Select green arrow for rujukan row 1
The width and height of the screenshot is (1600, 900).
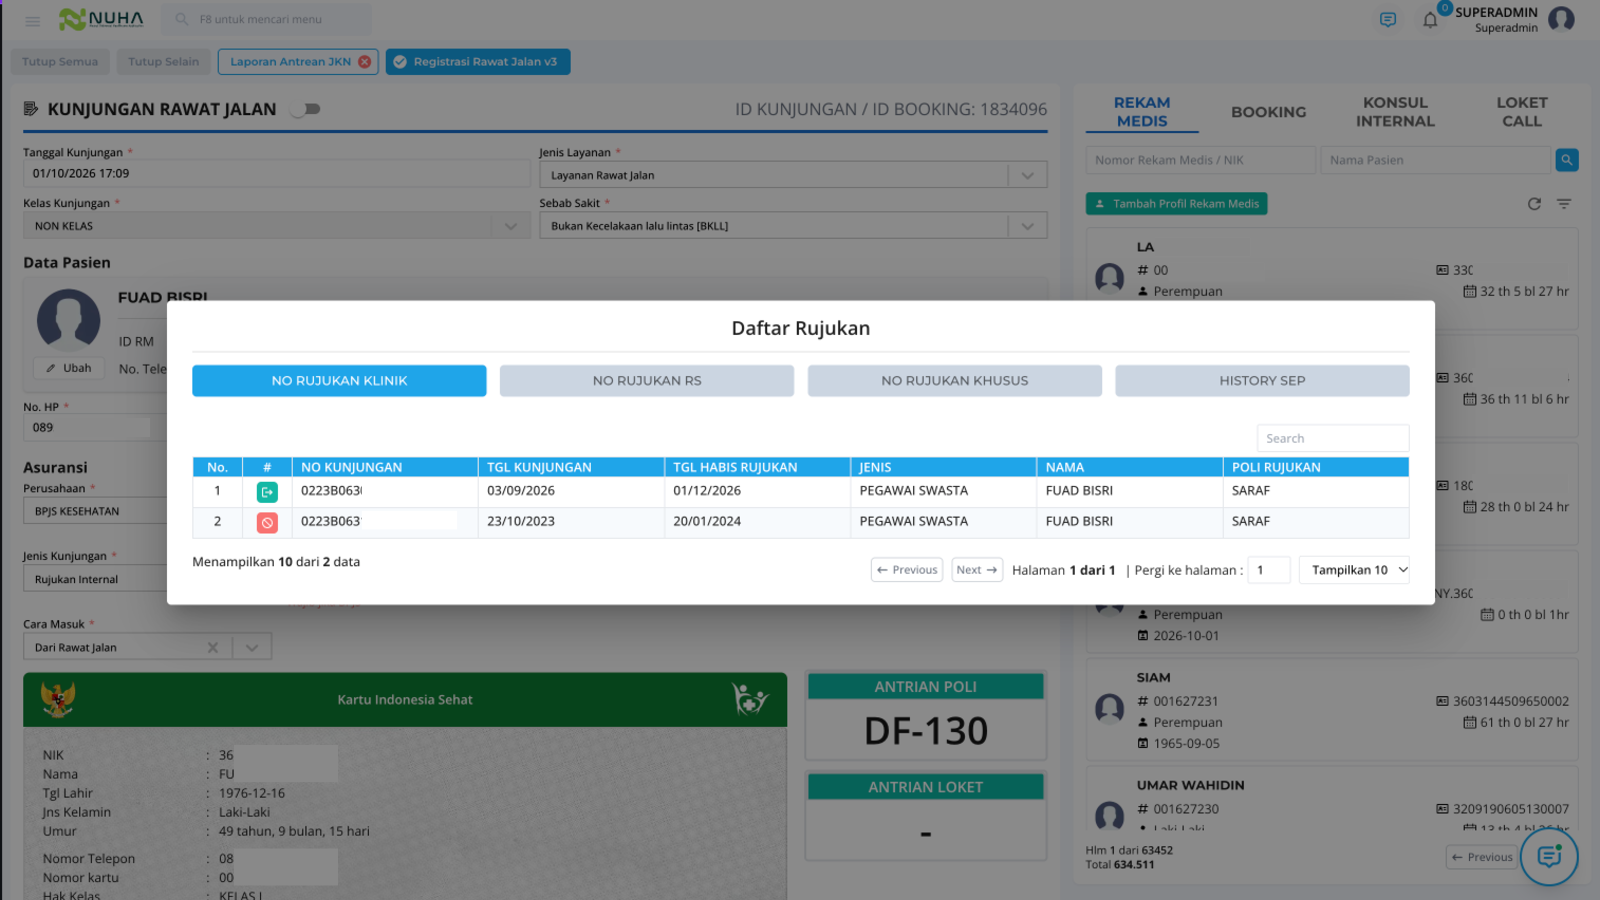tap(267, 492)
